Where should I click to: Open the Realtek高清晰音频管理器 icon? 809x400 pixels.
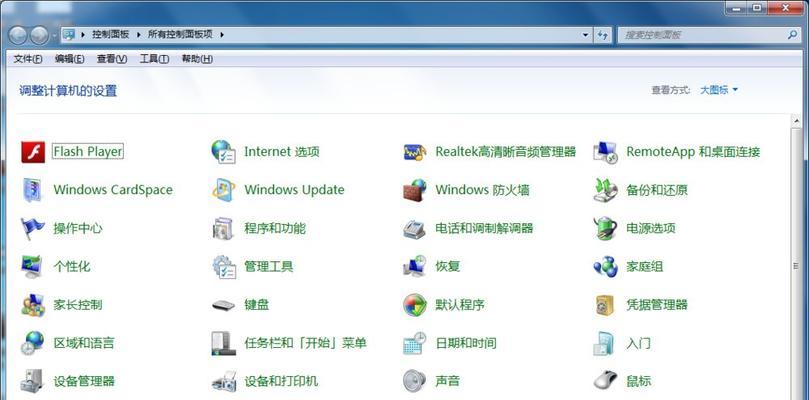pos(415,152)
